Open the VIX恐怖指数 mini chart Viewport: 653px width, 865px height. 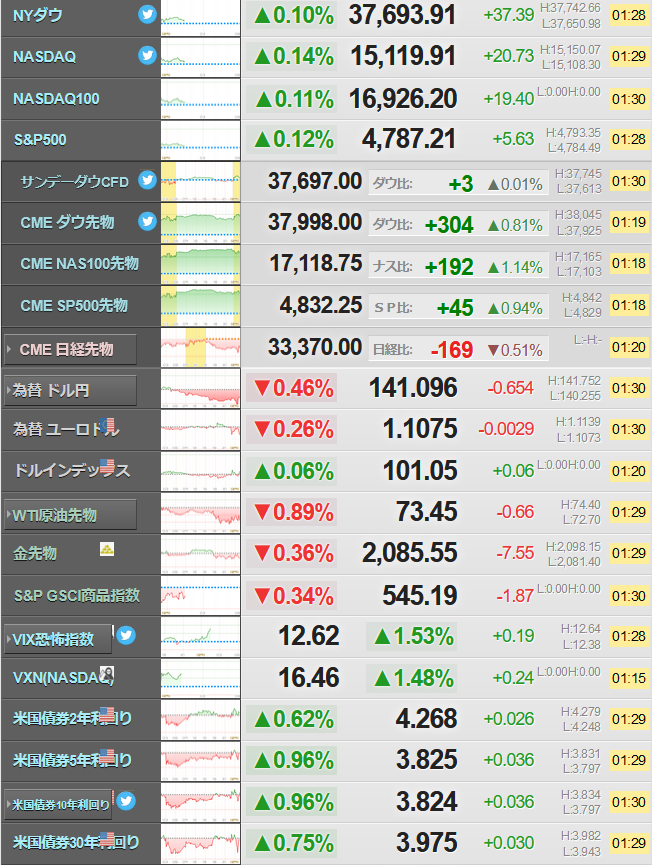[201, 637]
